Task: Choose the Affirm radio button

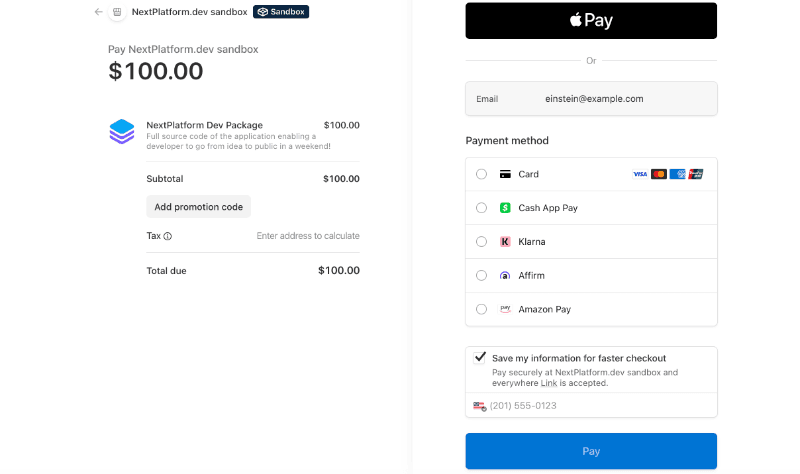Action: point(482,275)
